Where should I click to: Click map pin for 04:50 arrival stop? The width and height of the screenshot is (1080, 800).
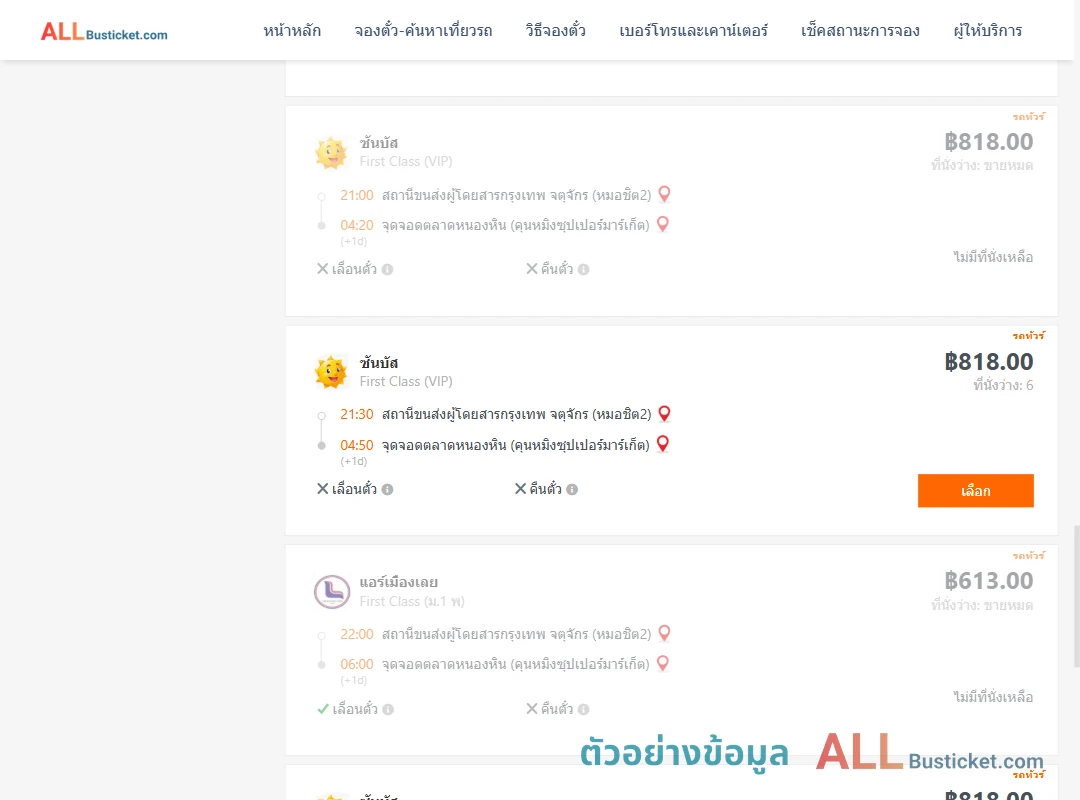pos(663,444)
